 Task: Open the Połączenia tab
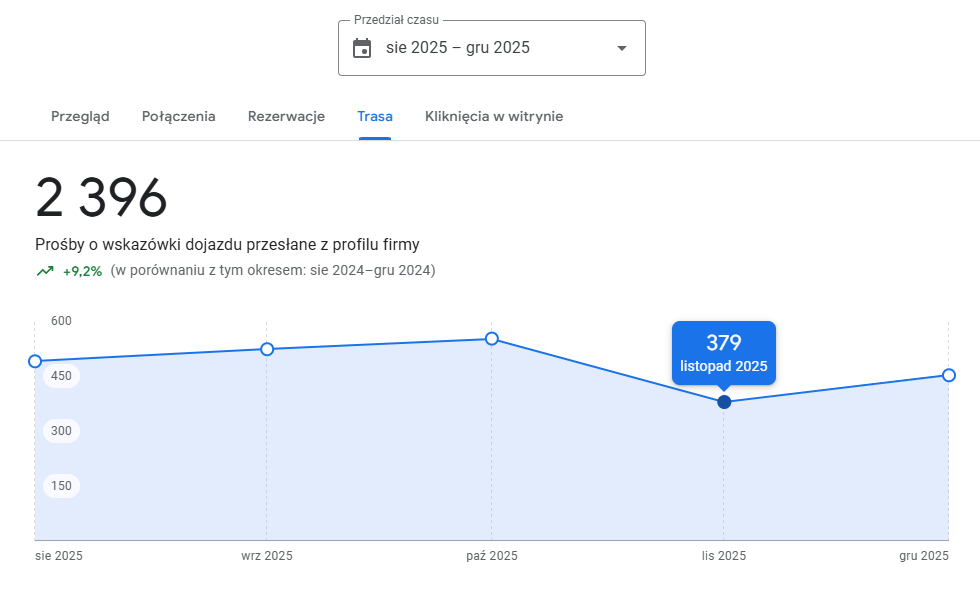pos(178,116)
